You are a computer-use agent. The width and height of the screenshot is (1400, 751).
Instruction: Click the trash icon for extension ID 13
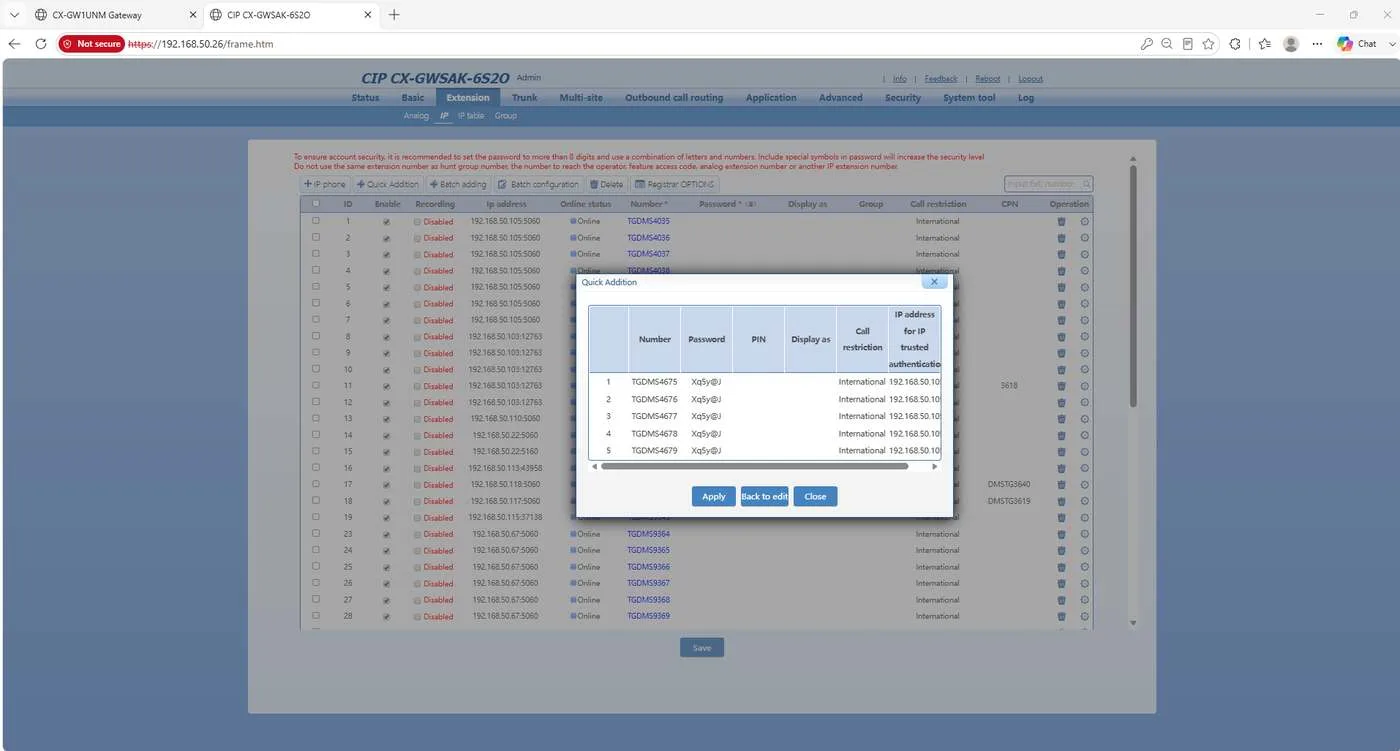click(1061, 418)
